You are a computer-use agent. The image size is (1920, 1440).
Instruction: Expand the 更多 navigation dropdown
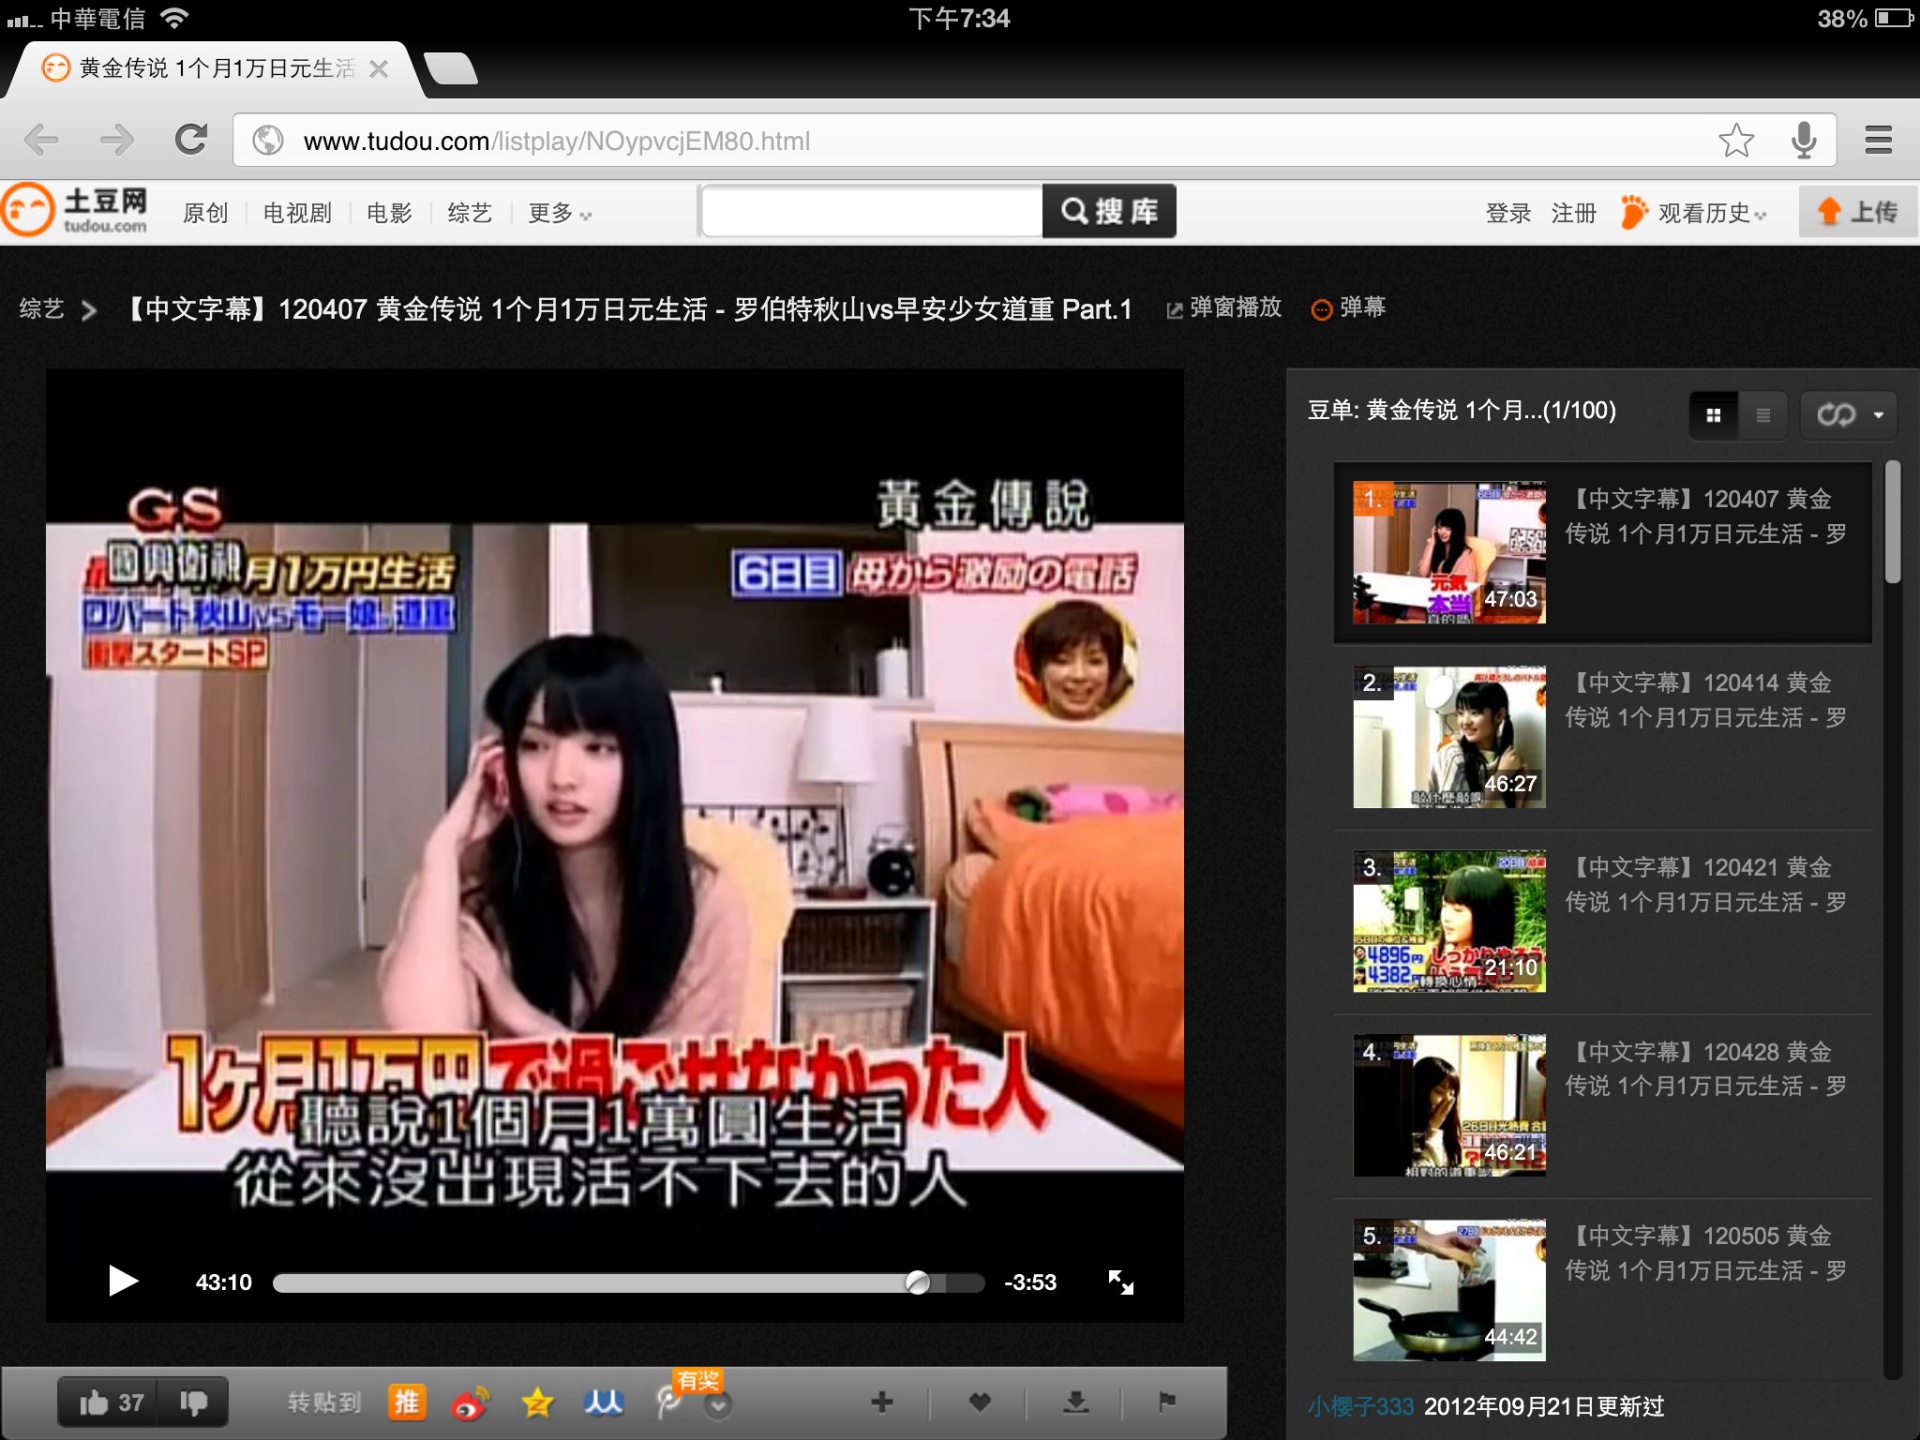click(559, 213)
